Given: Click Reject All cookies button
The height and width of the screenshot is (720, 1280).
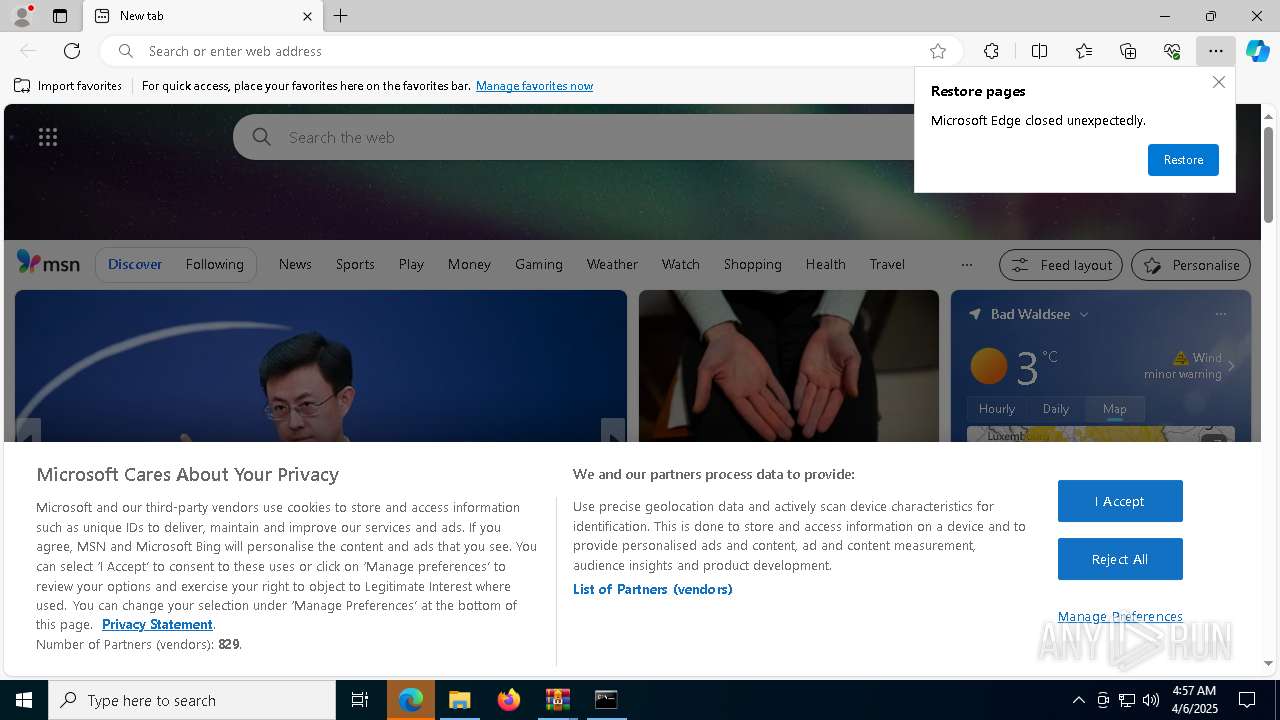Looking at the screenshot, I should 1120,559.
